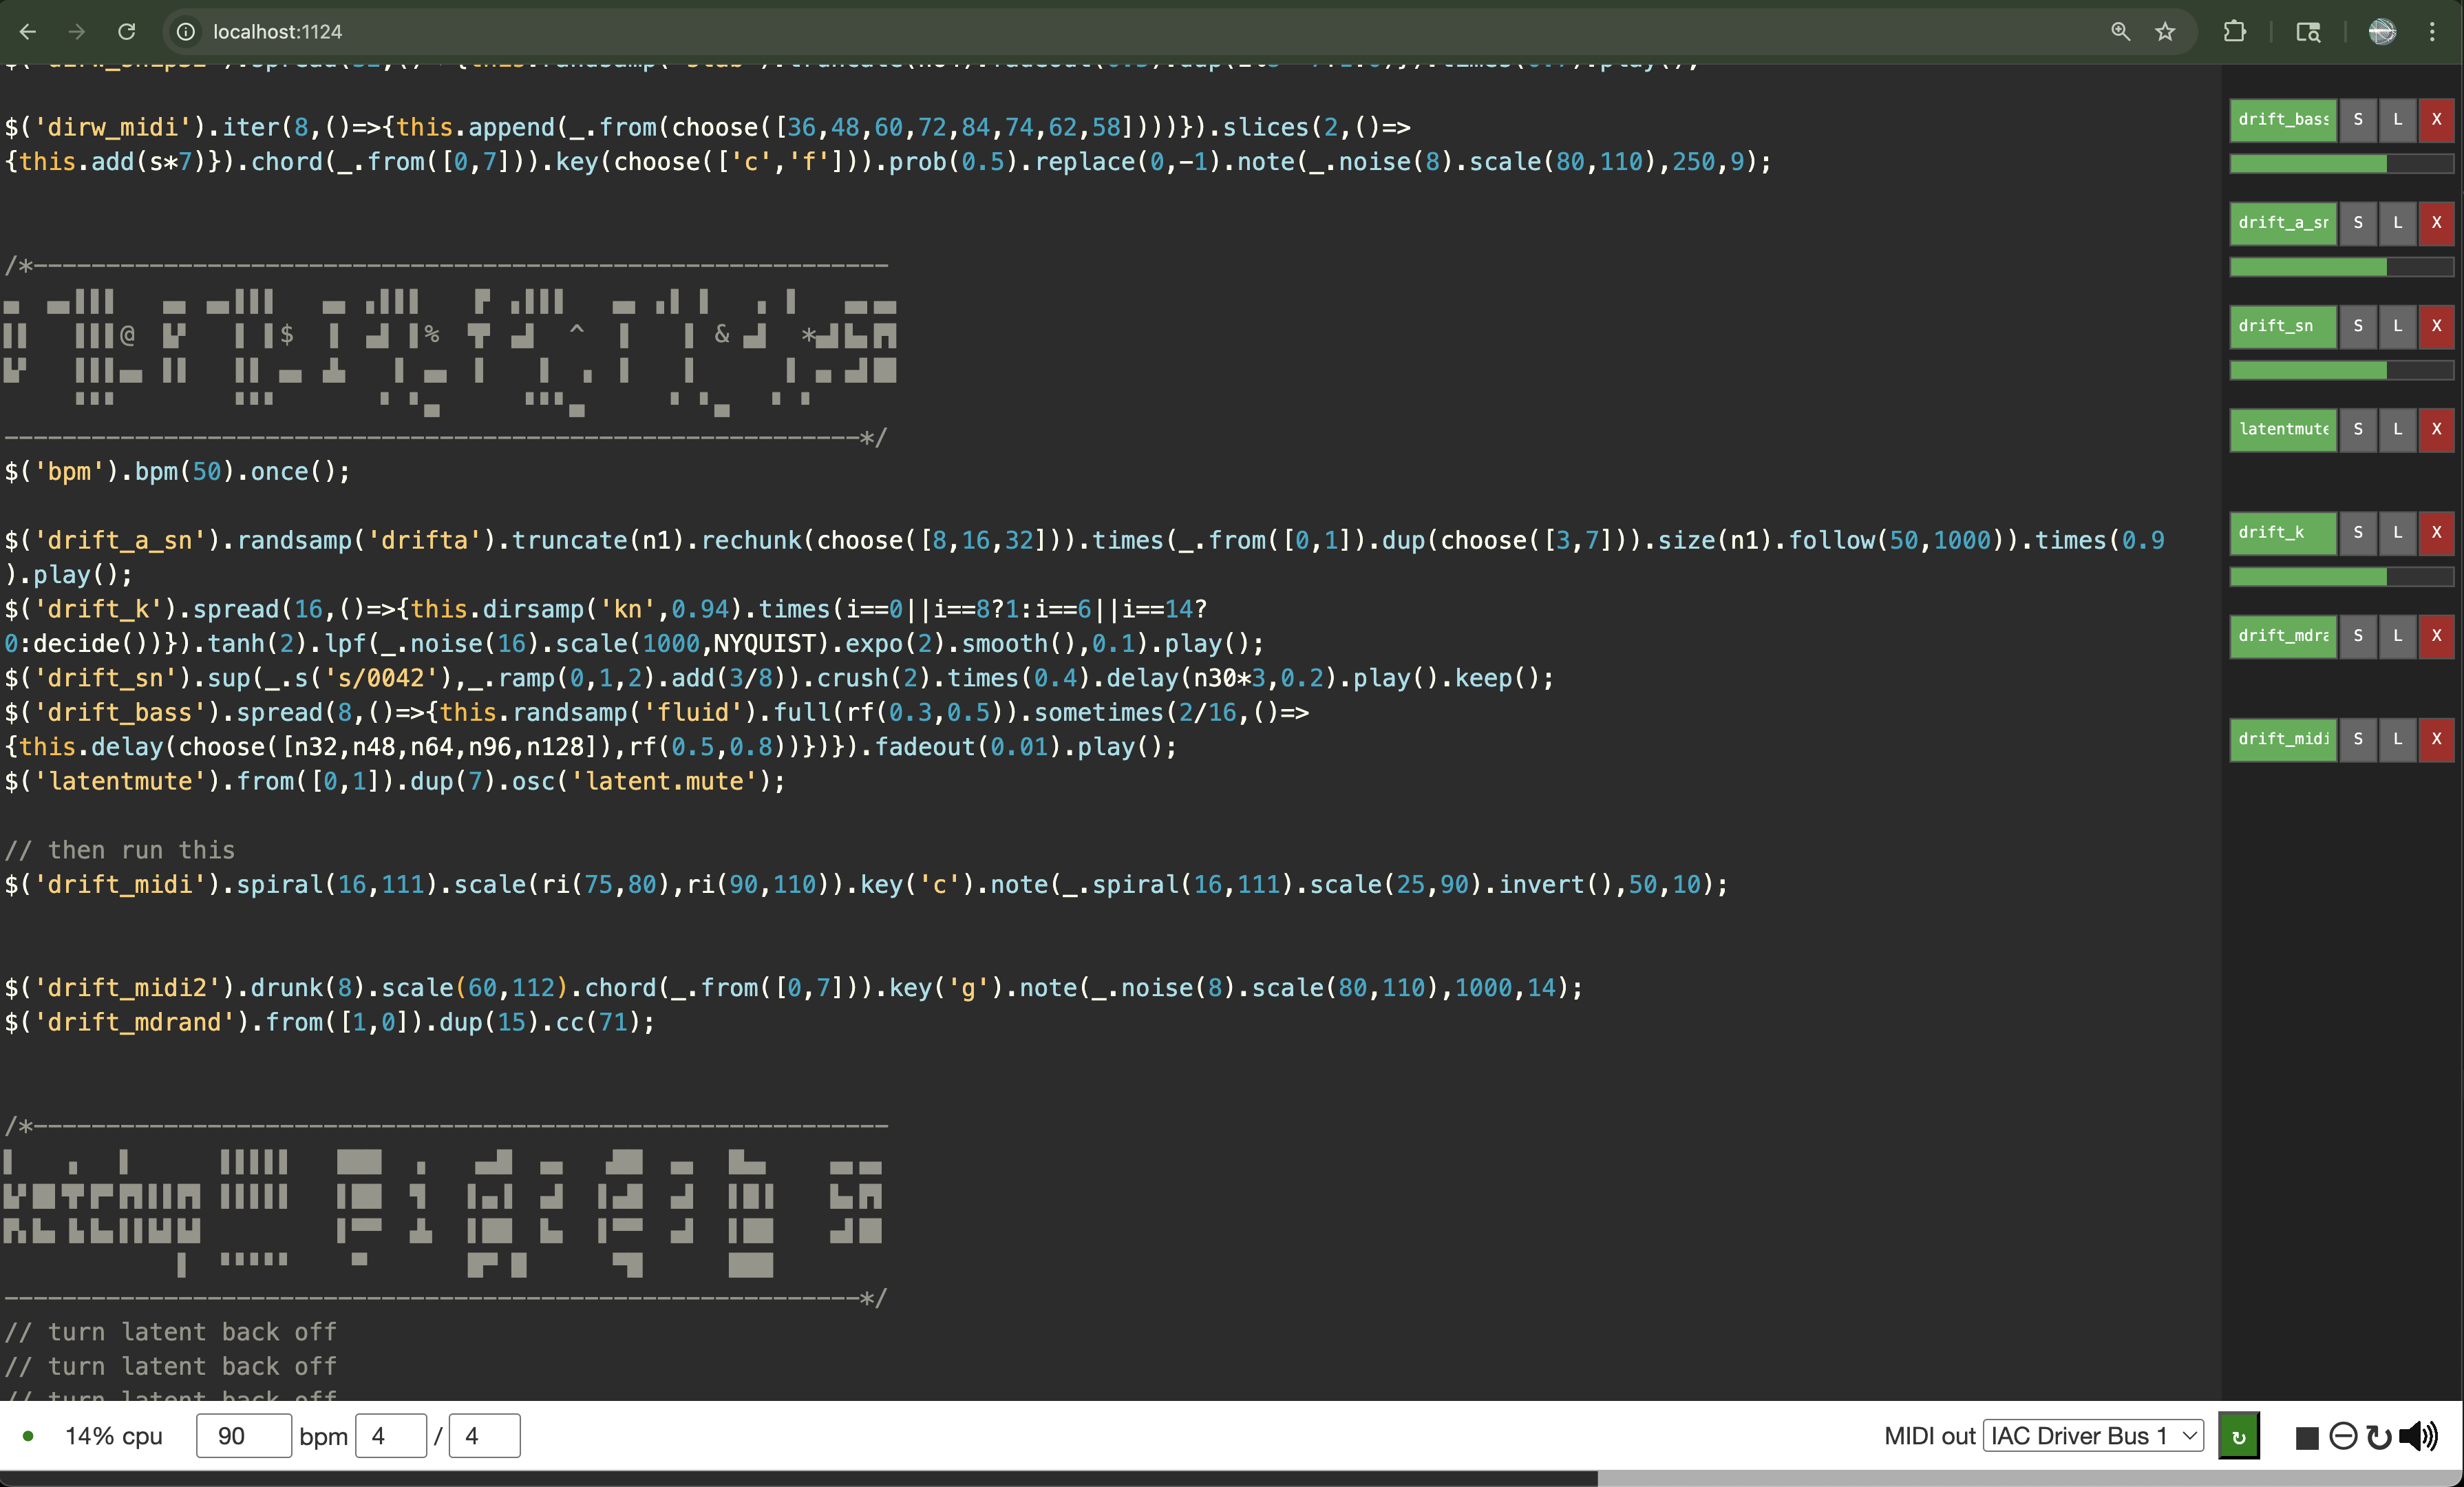The image size is (2464, 1487).
Task: Stop the drift_a_sn channel with its X button
Action: (2437, 223)
